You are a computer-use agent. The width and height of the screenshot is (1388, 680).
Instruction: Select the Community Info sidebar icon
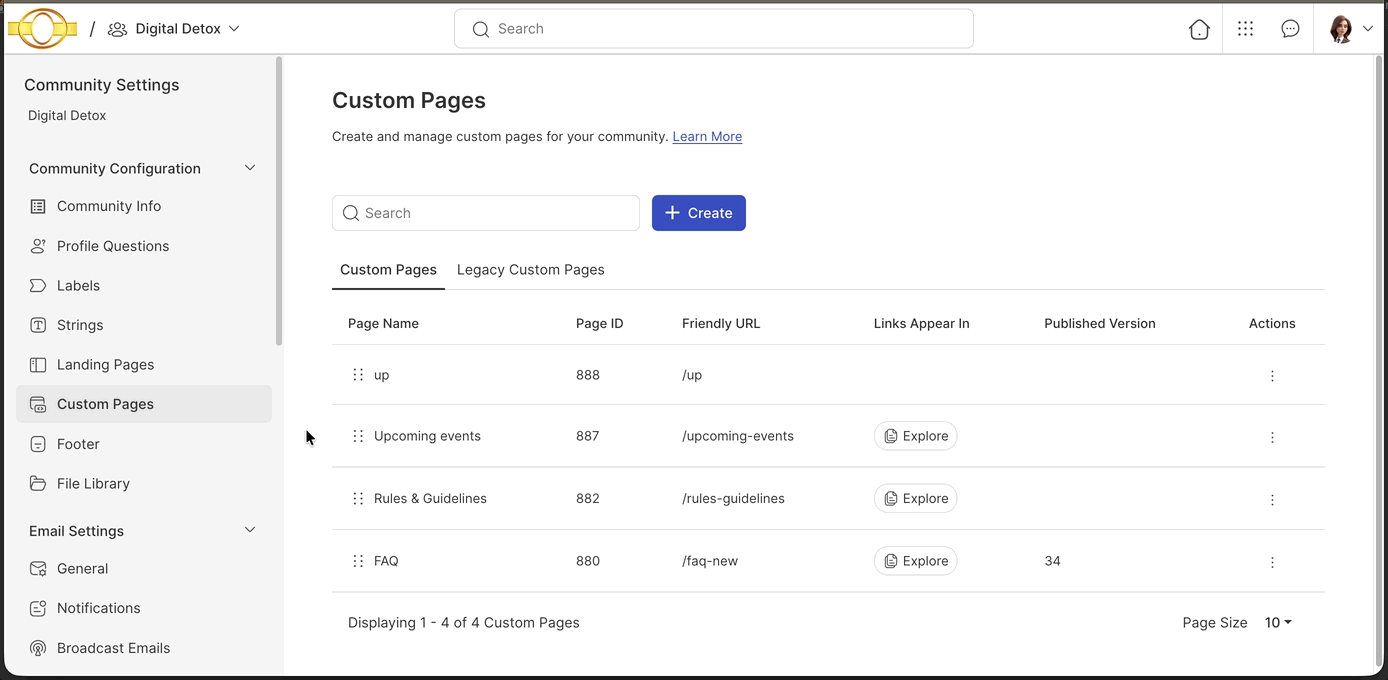click(38, 206)
